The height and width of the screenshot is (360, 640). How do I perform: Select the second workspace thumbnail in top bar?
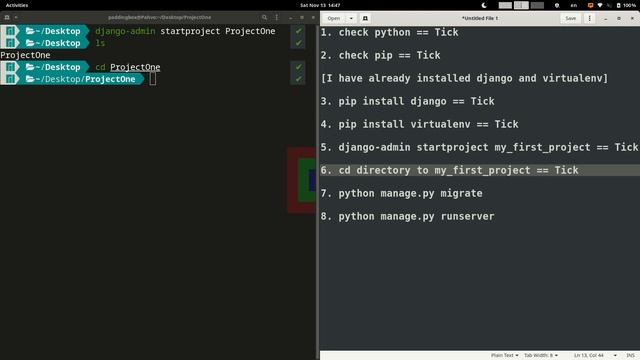point(521,5)
